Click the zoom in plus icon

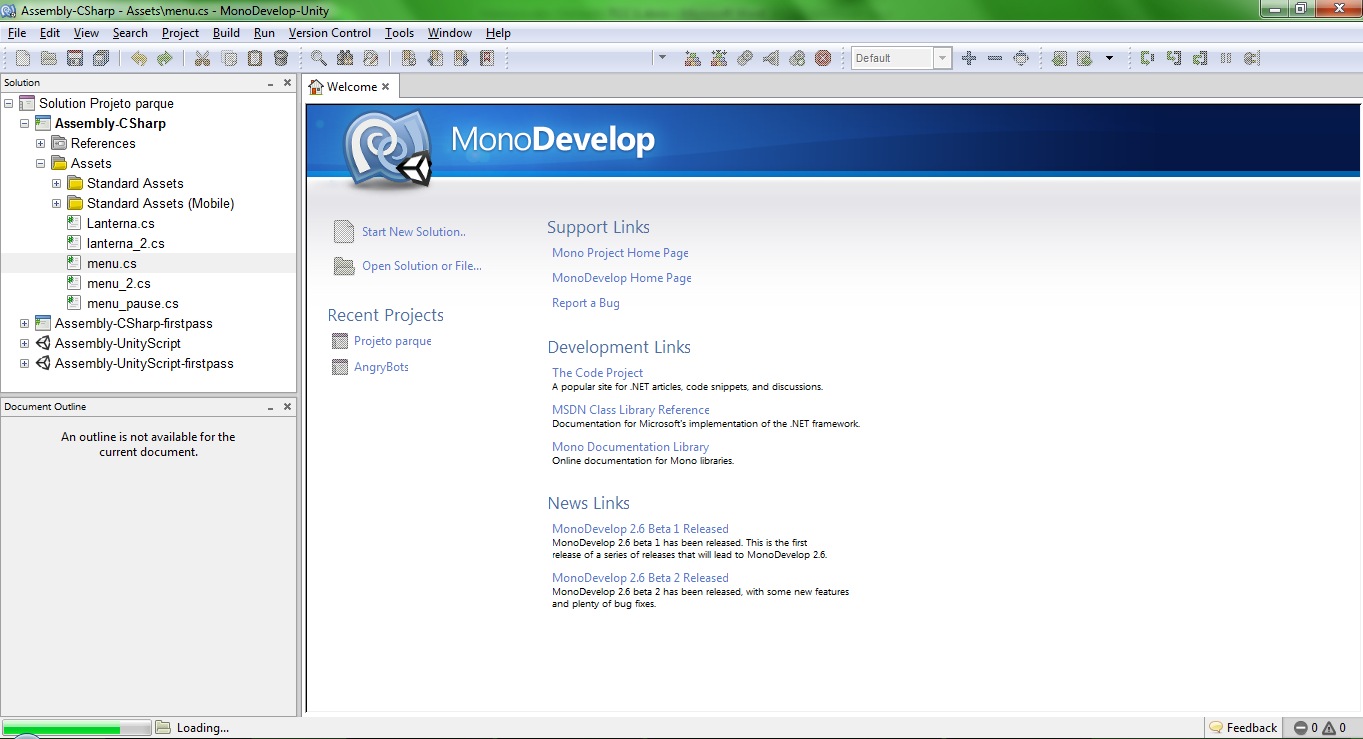[969, 59]
